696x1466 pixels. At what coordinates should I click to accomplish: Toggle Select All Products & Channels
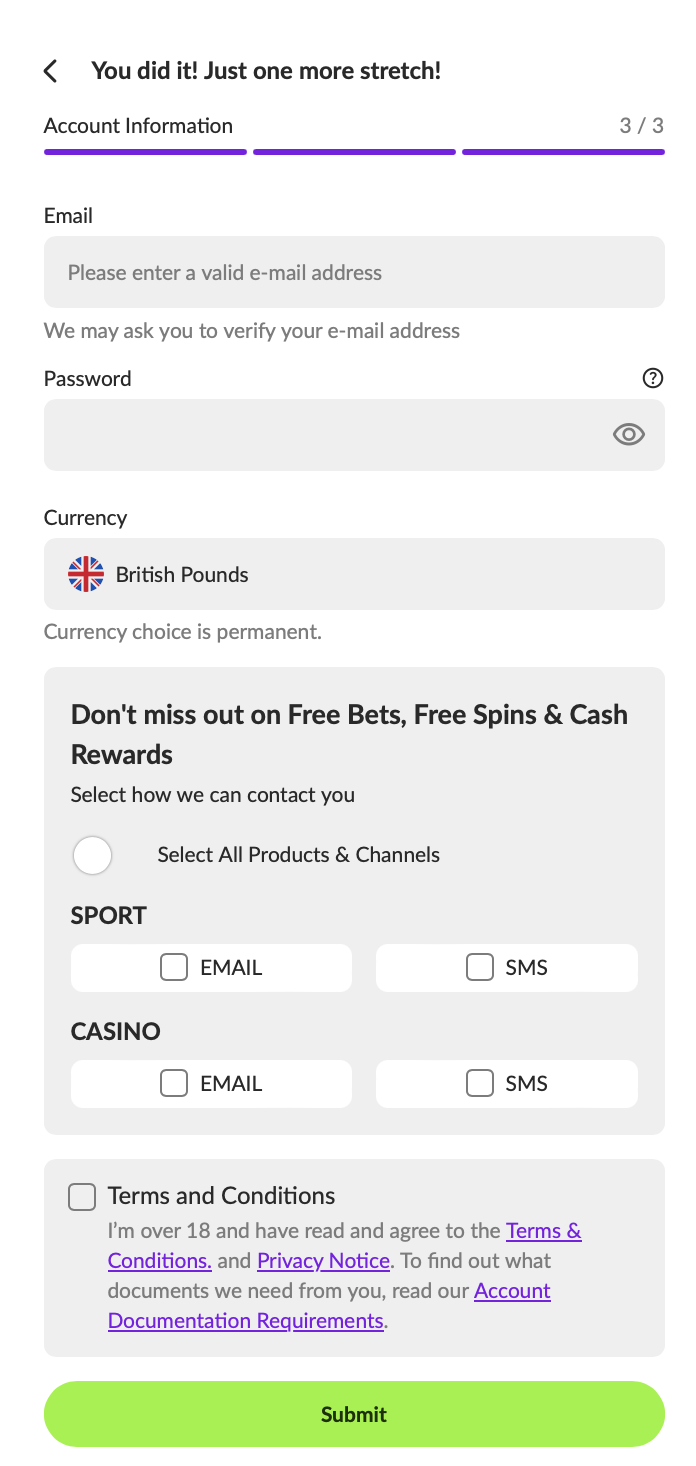92,855
